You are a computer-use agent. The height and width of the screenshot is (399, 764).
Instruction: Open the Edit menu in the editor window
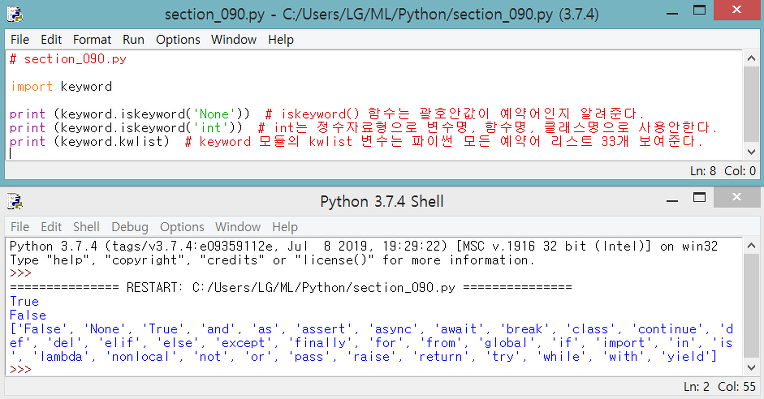click(x=51, y=39)
